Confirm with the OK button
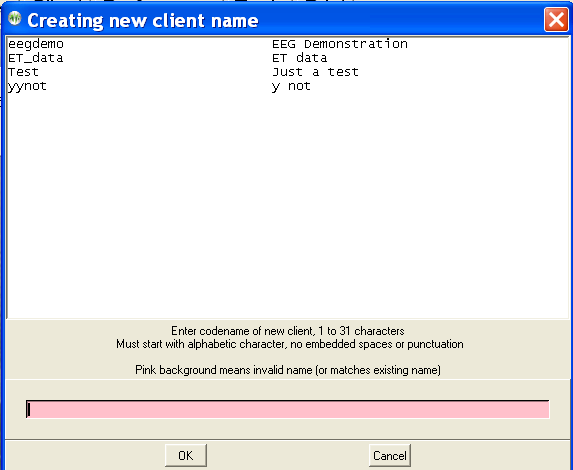The image size is (573, 470). (x=186, y=455)
